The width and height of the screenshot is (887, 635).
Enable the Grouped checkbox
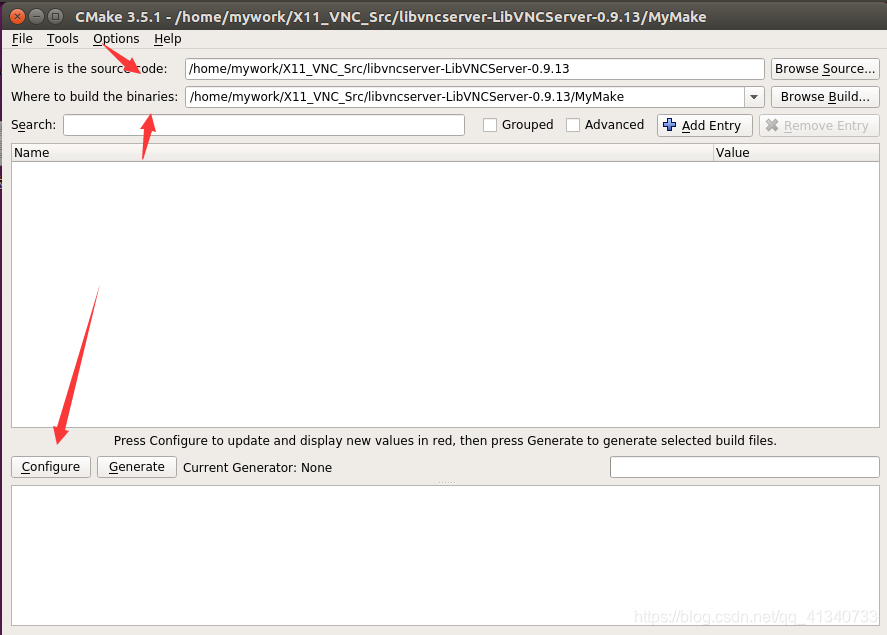pos(490,124)
